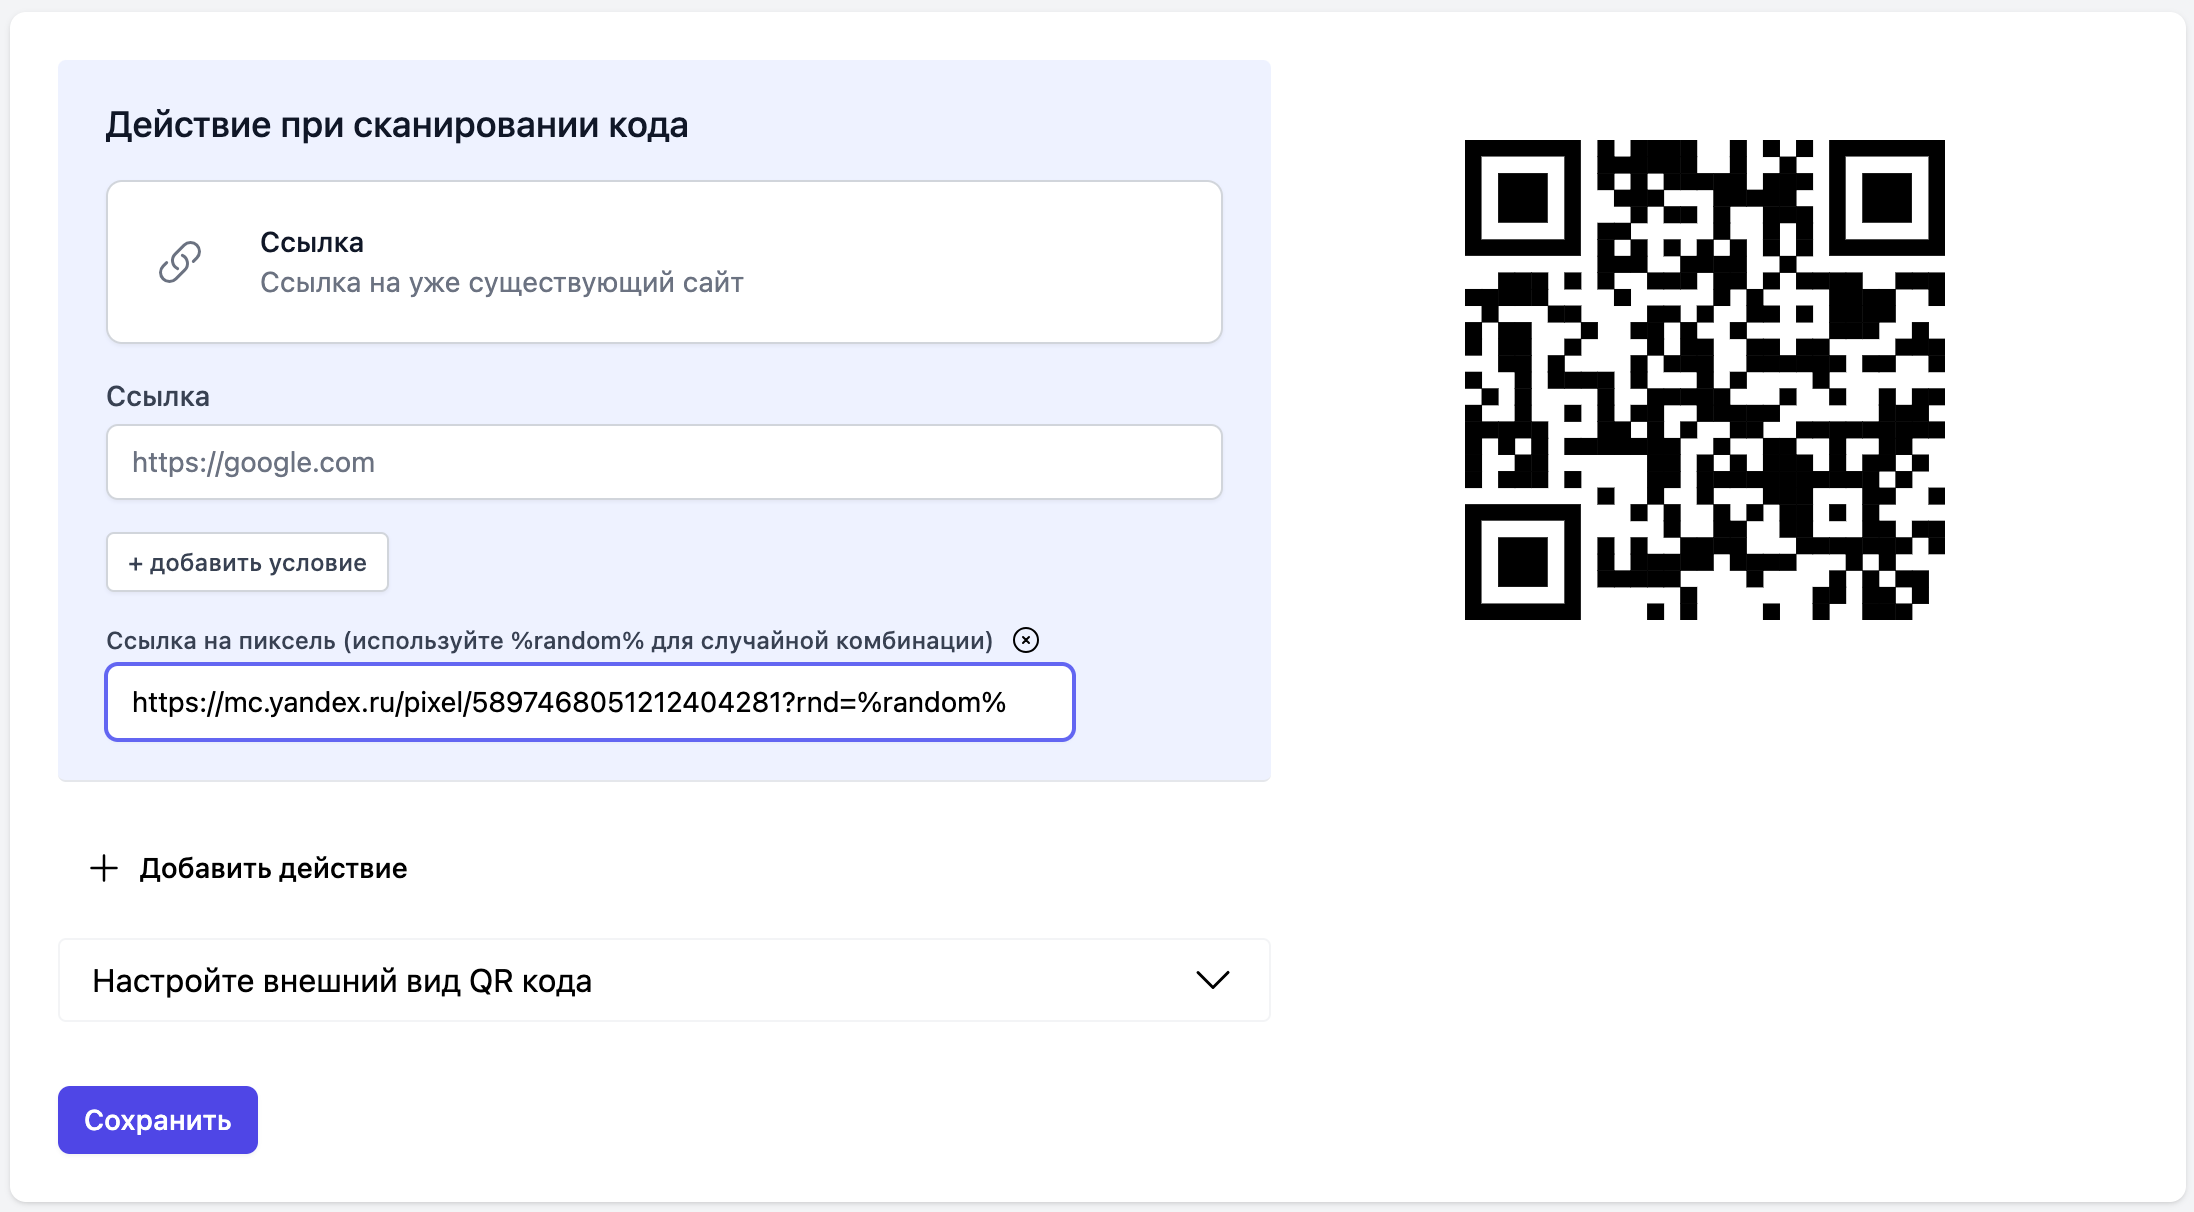The height and width of the screenshot is (1212, 2194).
Task: Click the text Ссылка на уже существующий сайт
Action: (501, 283)
